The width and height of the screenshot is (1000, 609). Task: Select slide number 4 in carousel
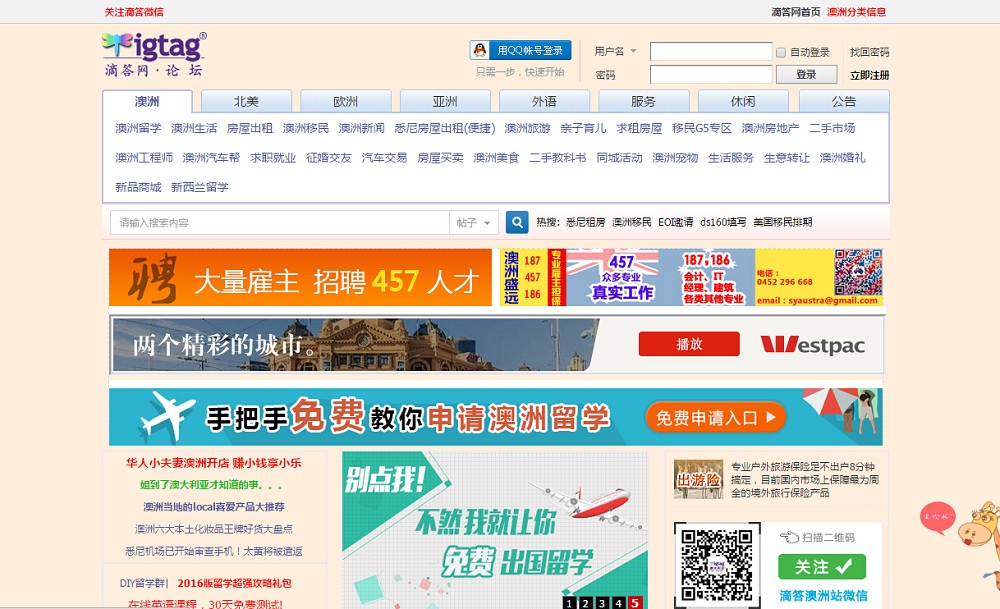(x=619, y=603)
